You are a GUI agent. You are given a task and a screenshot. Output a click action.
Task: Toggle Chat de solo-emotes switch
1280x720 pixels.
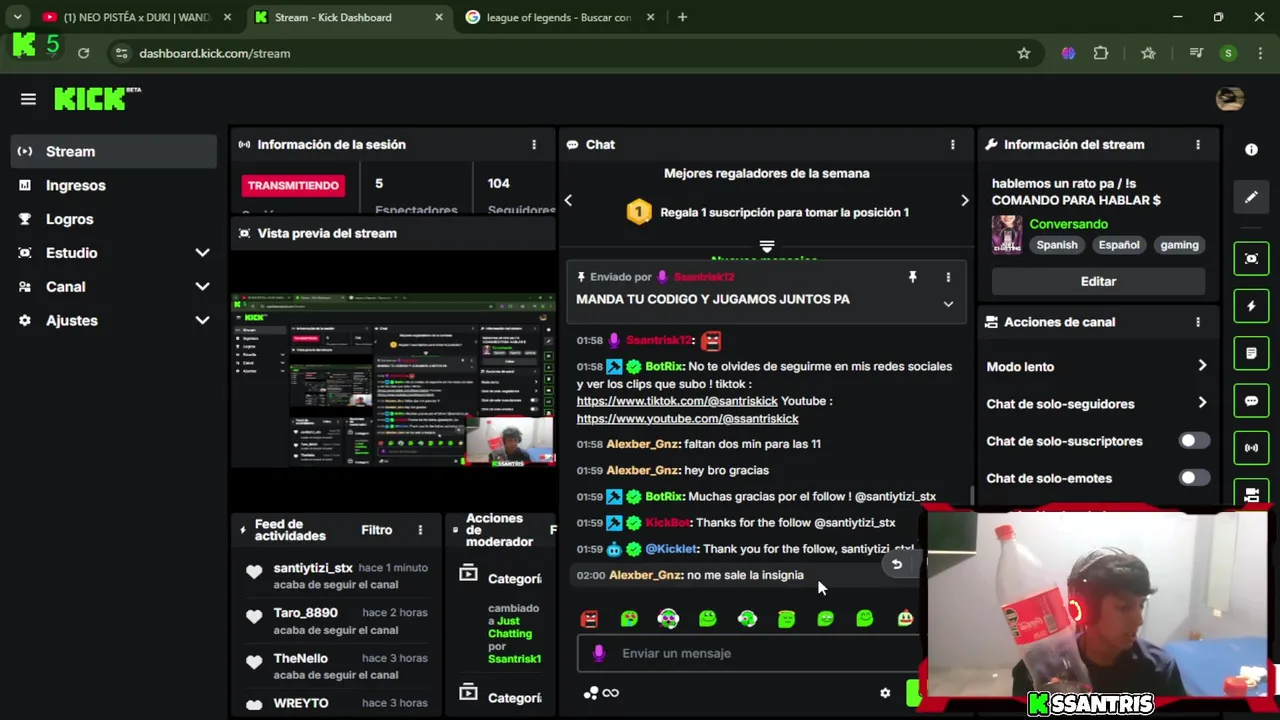[1193, 478]
